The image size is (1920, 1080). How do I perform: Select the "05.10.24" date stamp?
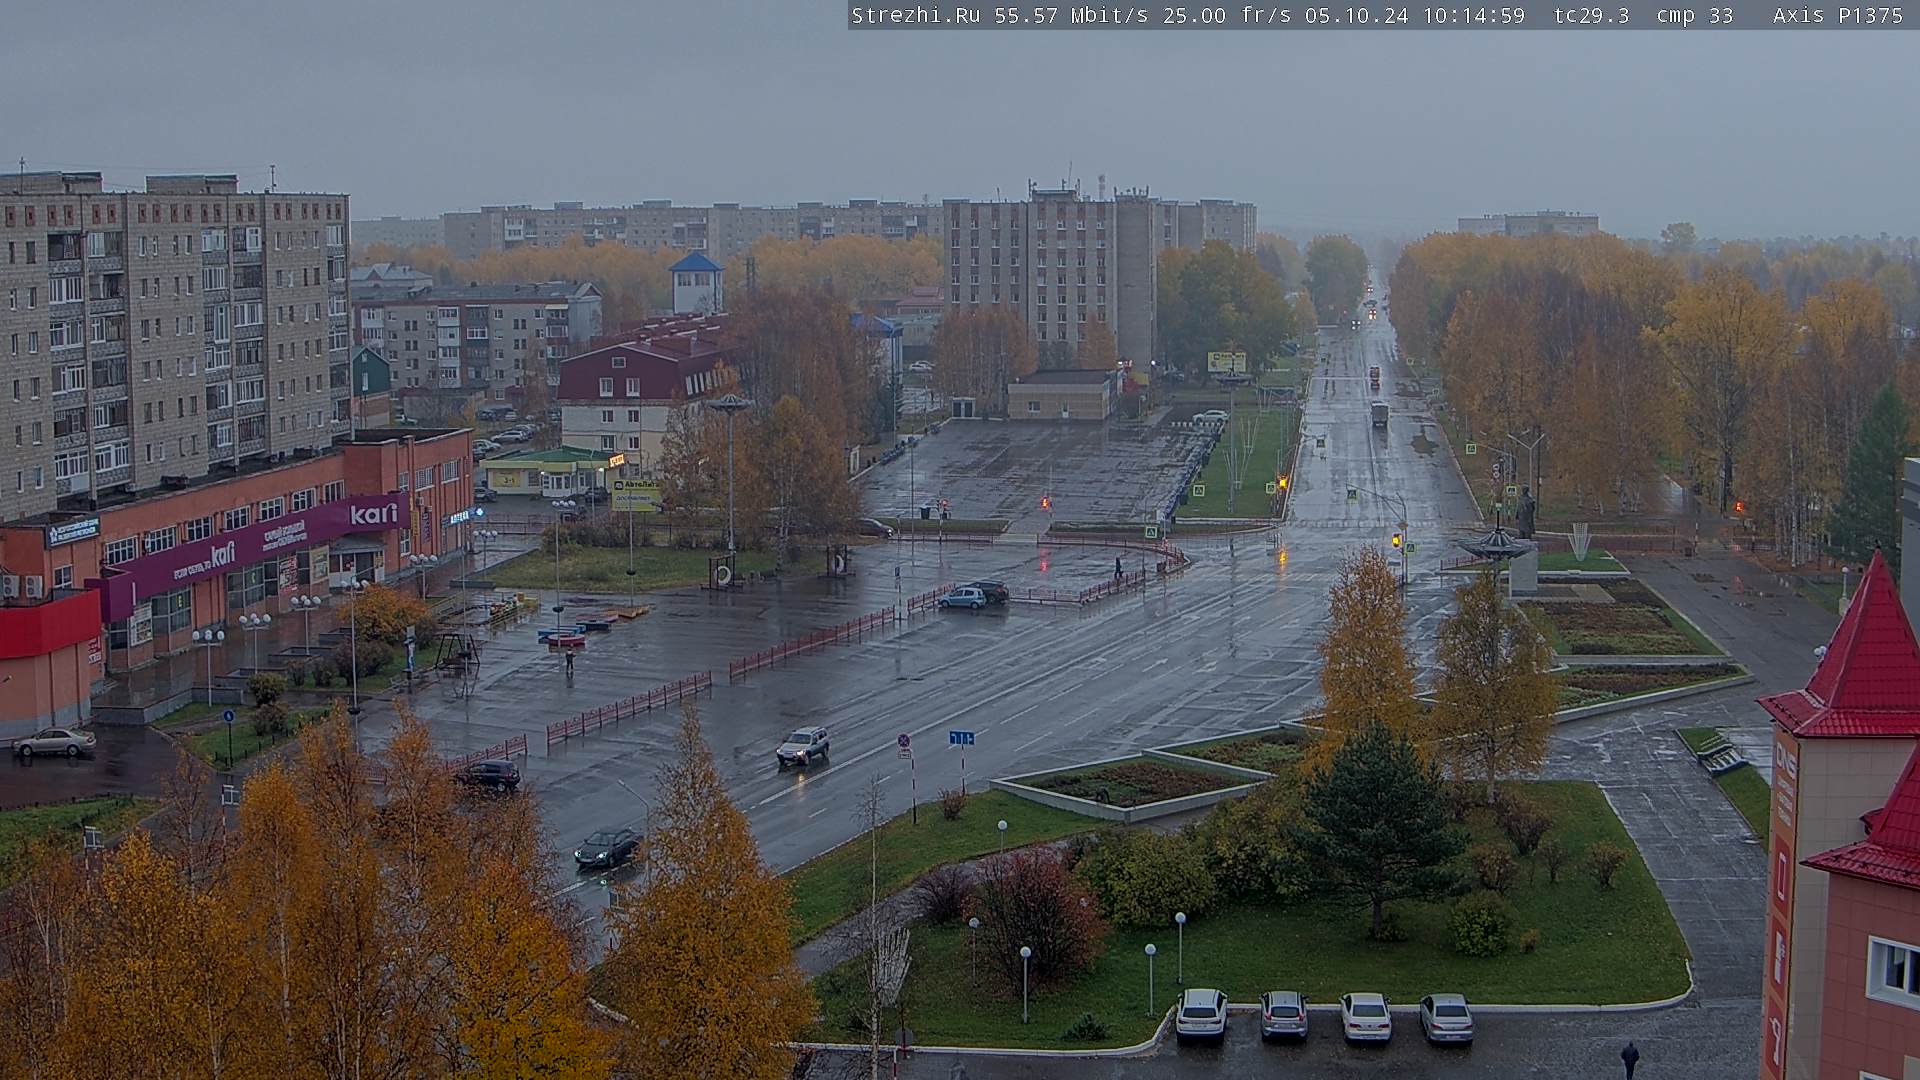[x=1356, y=16]
